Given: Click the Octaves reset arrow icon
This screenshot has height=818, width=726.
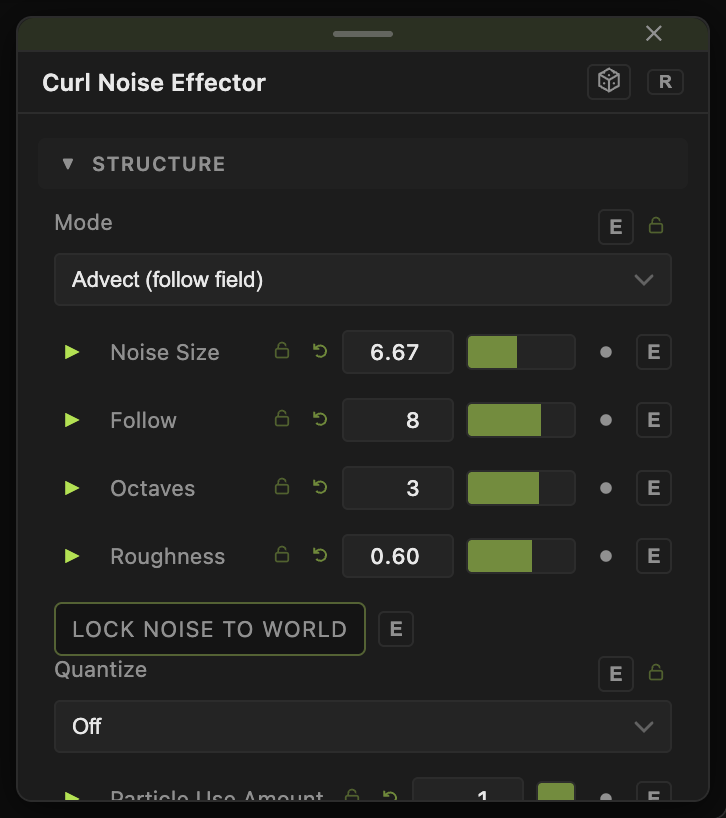Looking at the screenshot, I should [320, 487].
